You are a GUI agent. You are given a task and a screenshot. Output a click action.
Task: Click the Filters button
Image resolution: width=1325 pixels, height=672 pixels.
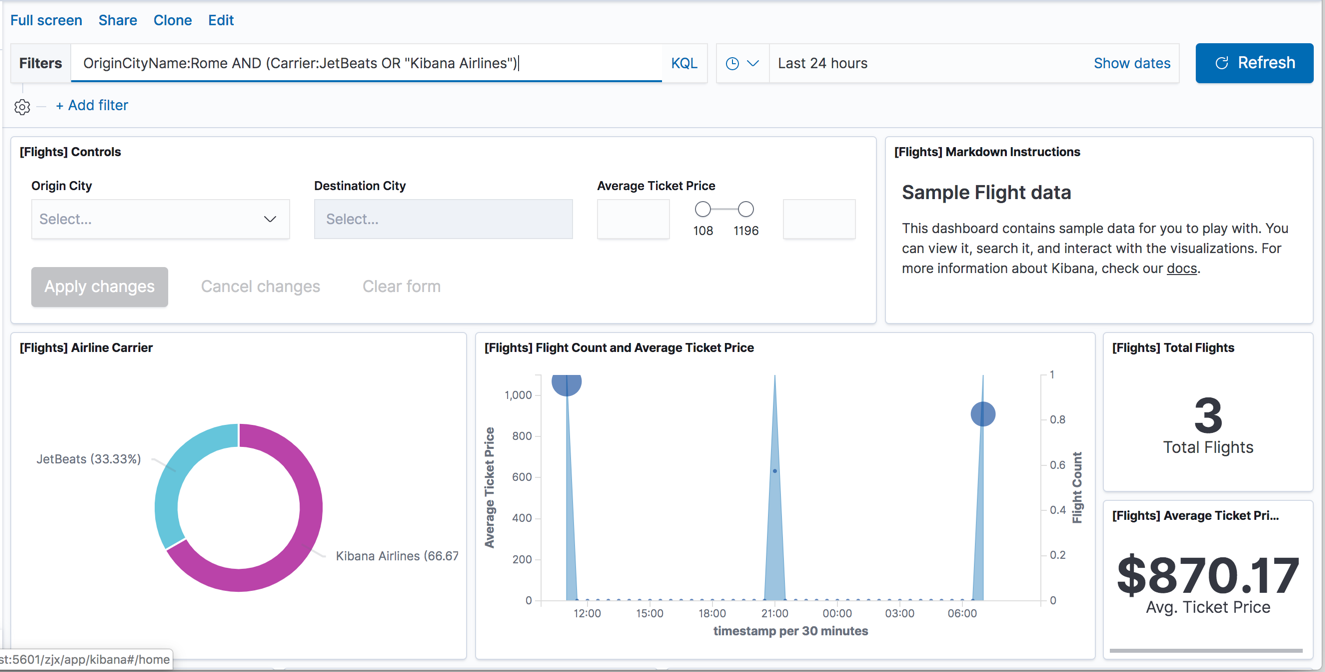point(40,62)
